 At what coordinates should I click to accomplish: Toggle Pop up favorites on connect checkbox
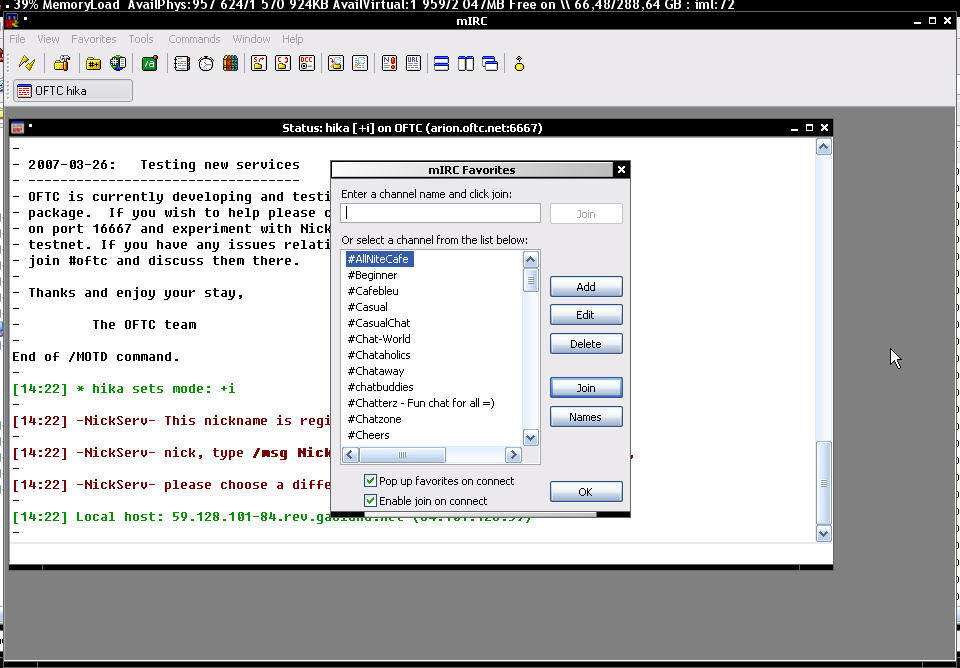coord(370,481)
